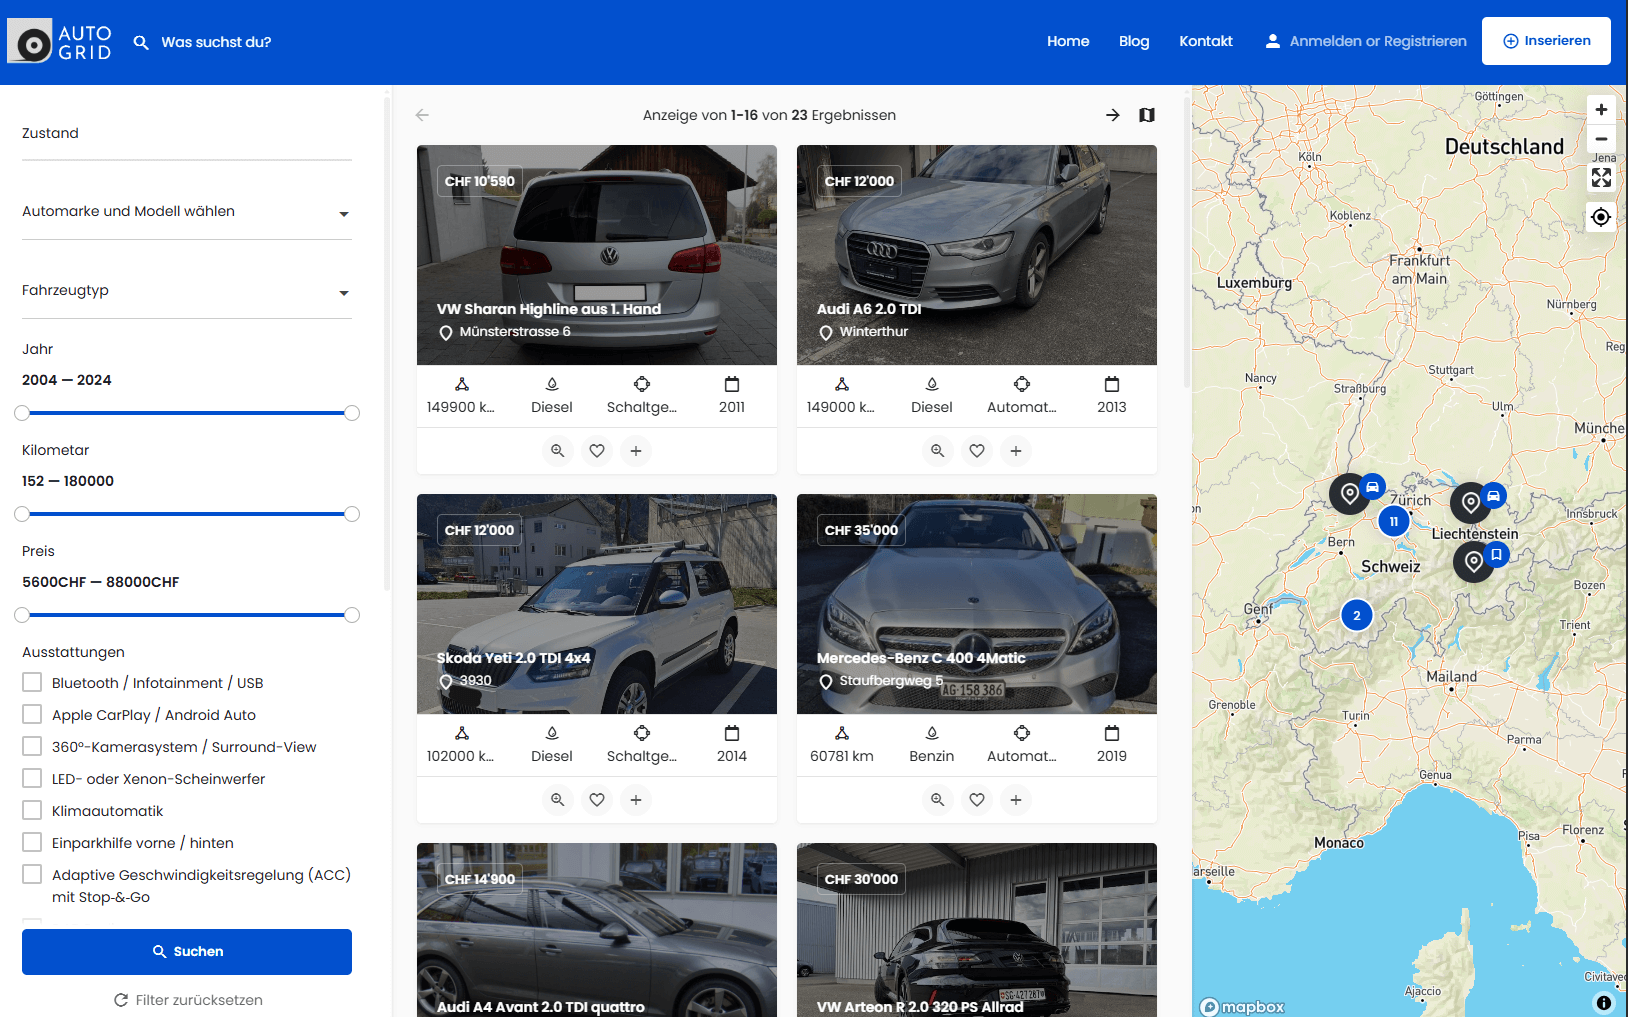This screenshot has width=1628, height=1017.
Task: Click the user account icon
Action: click(1272, 41)
